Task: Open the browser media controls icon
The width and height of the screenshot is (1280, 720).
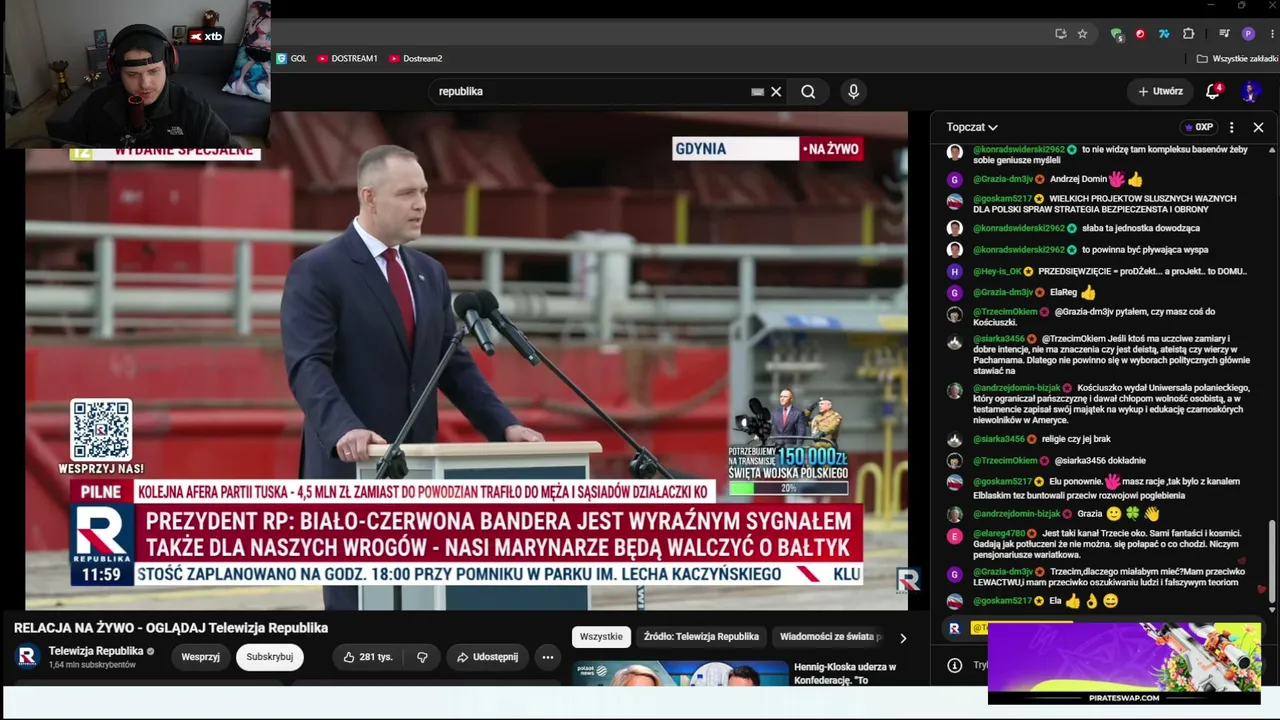Action: pyautogui.click(x=1224, y=34)
